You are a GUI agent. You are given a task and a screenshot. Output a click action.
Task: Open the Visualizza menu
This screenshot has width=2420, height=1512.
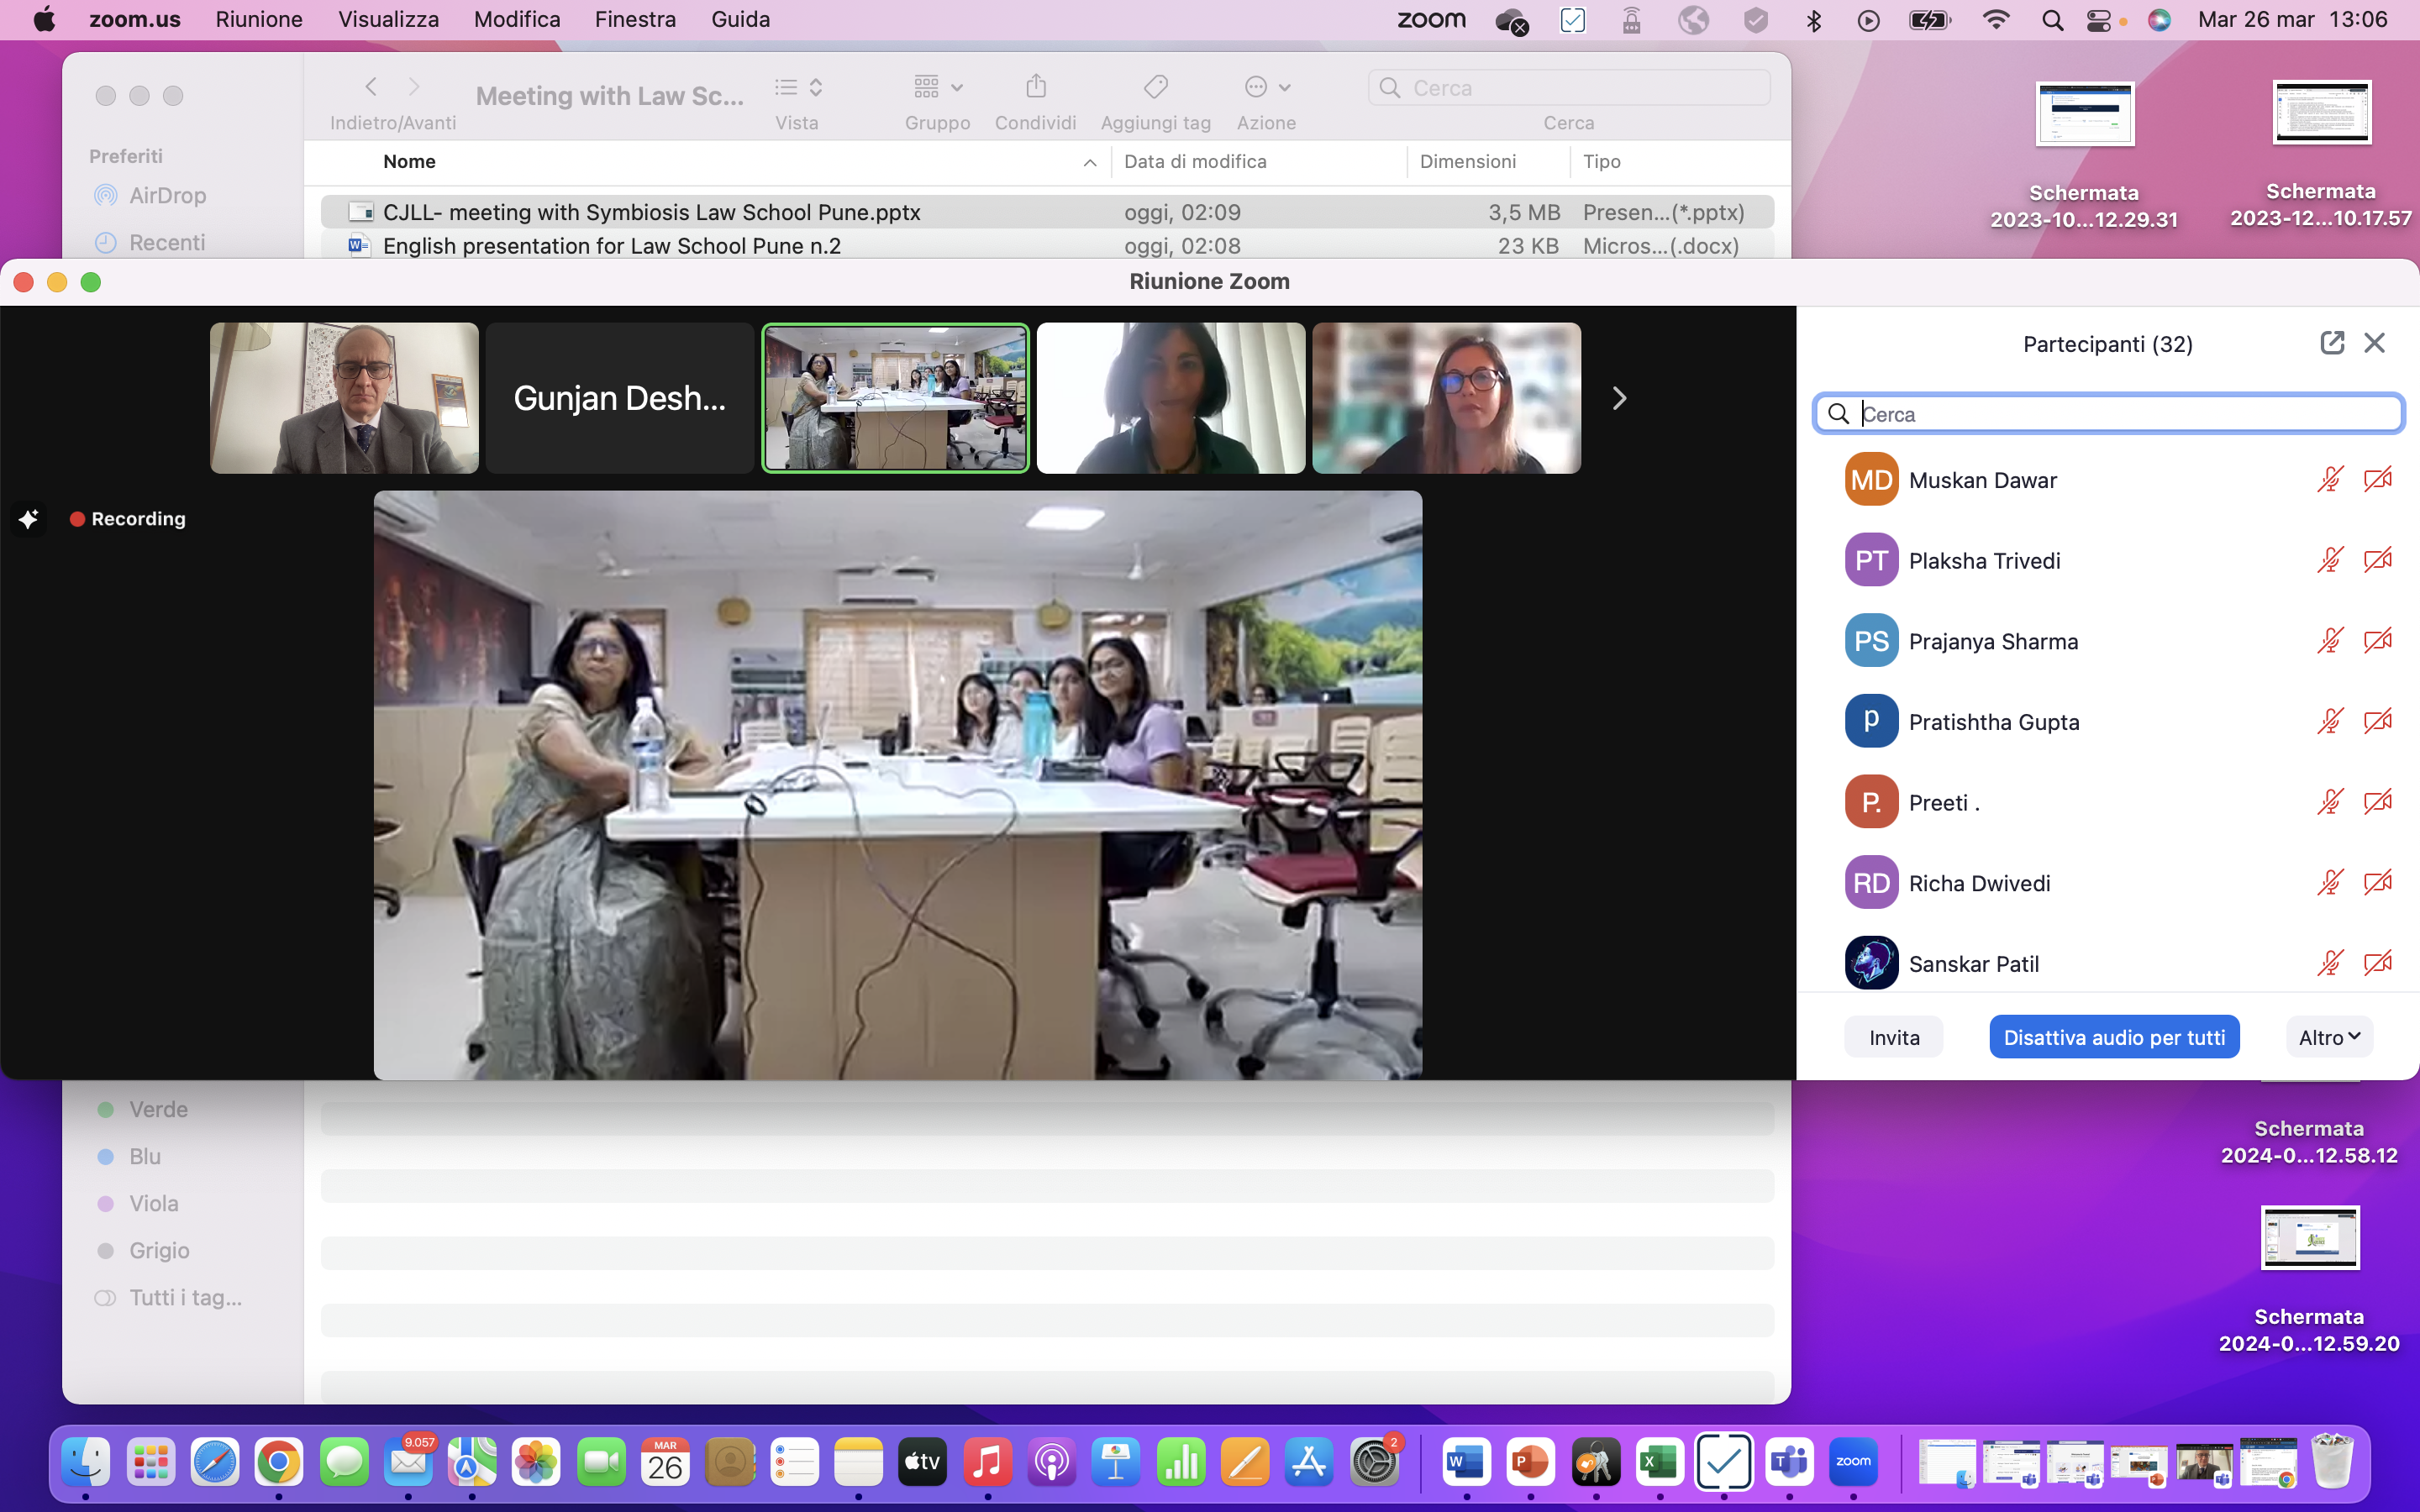click(388, 20)
